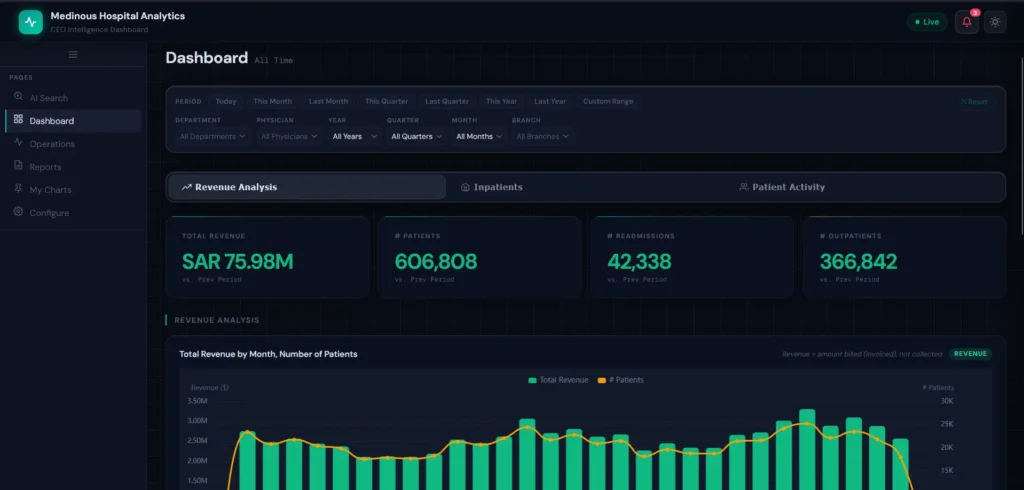Click the Revenue Analysis trend arrow icon

coord(187,187)
